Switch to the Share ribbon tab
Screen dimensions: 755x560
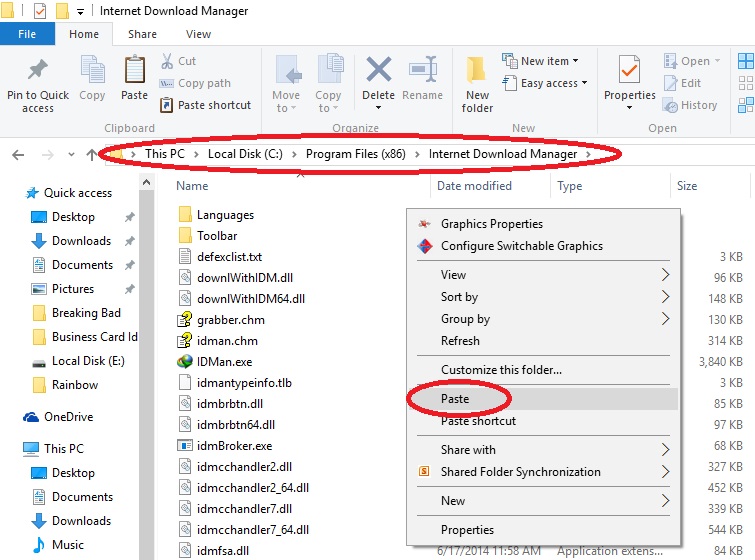[142, 34]
